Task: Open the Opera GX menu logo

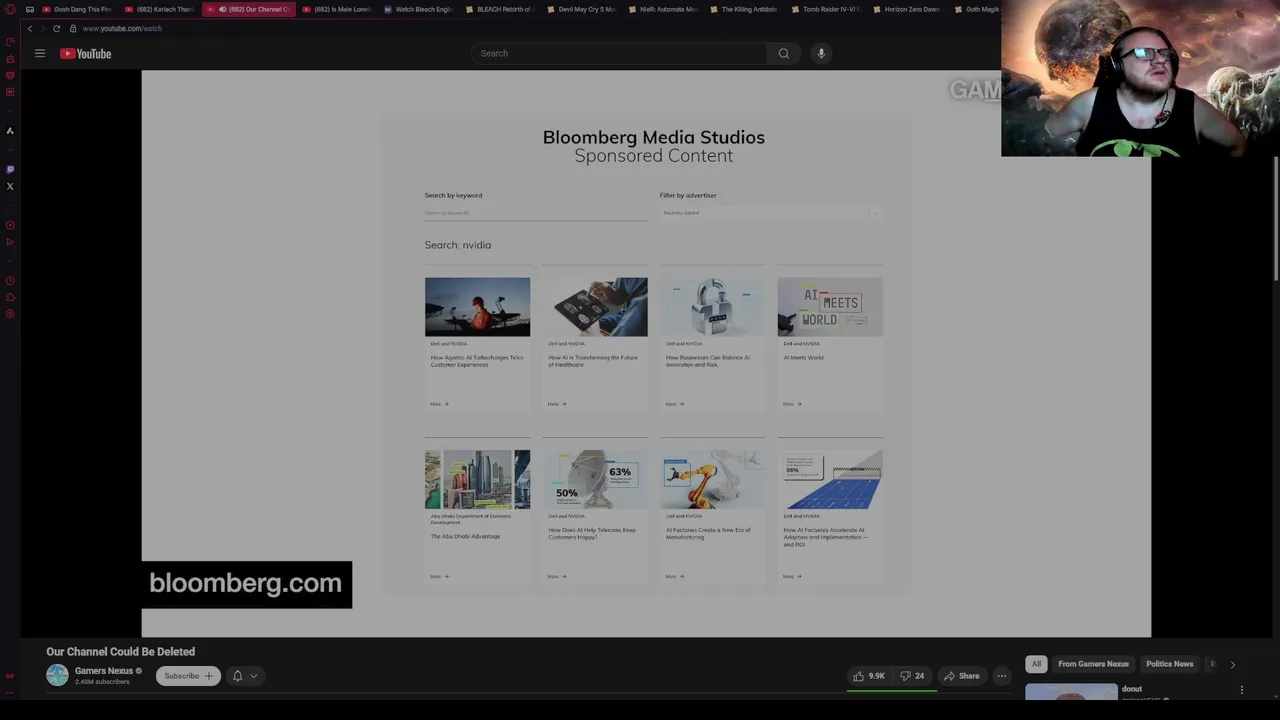Action: coord(10,9)
